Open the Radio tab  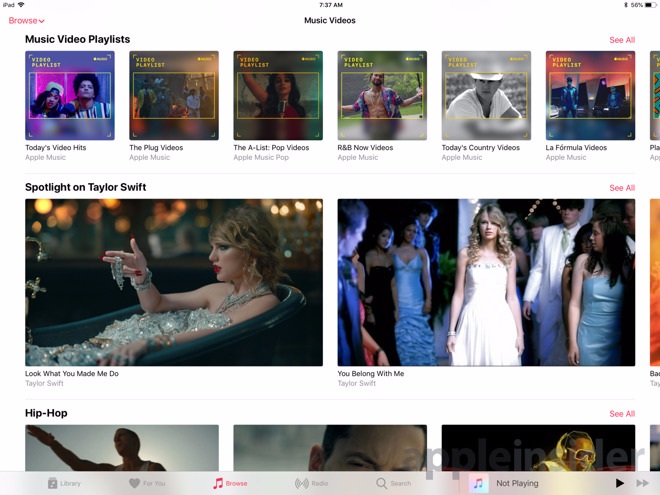point(311,483)
